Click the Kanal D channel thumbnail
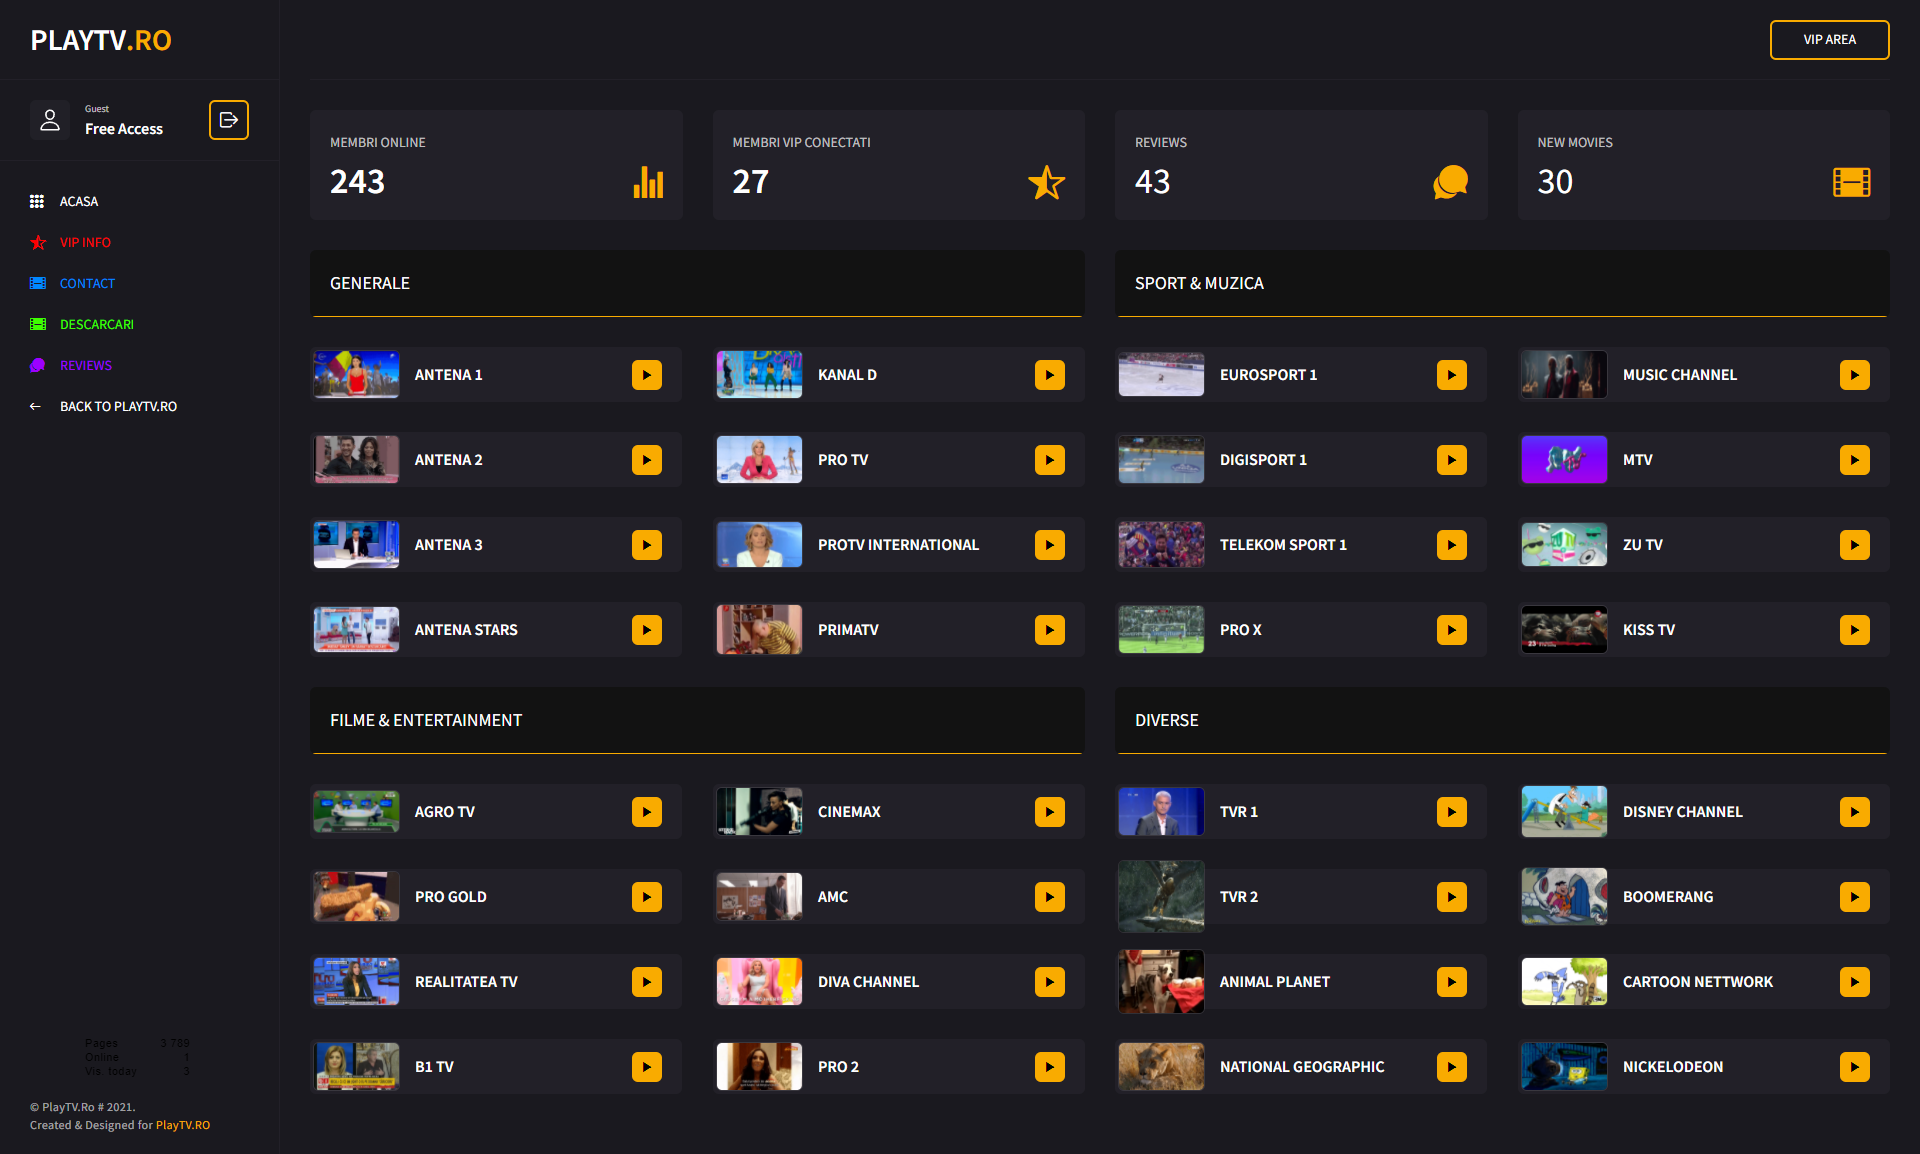 coord(759,375)
